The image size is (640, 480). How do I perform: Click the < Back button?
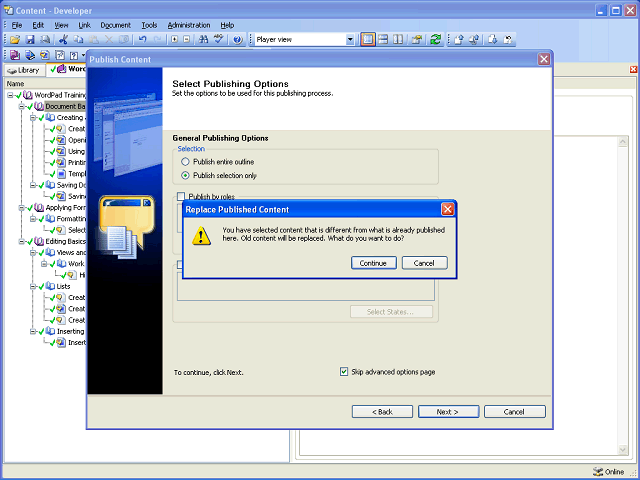[382, 412]
